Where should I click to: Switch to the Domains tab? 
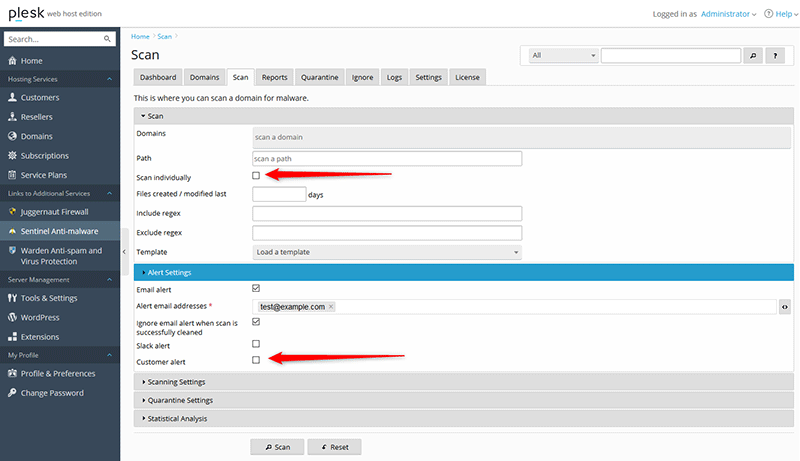205,77
